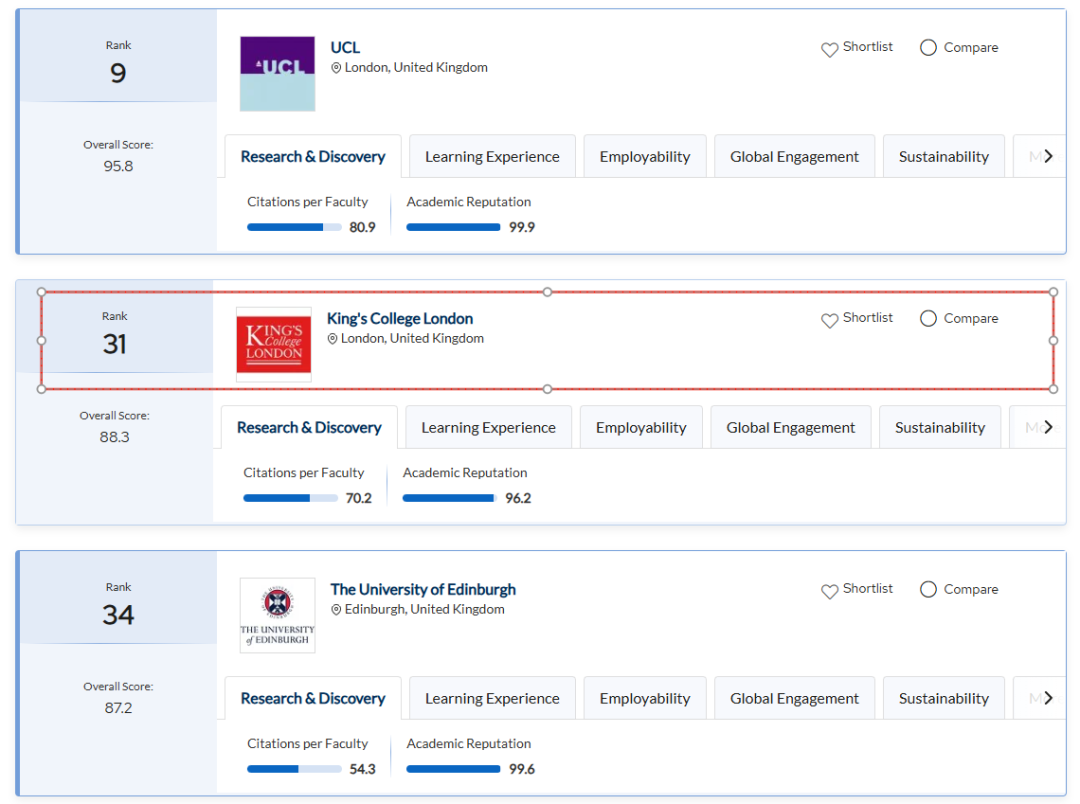Click the location pin beside UCL's London address
Image resolution: width=1080 pixels, height=804 pixels.
coord(336,68)
